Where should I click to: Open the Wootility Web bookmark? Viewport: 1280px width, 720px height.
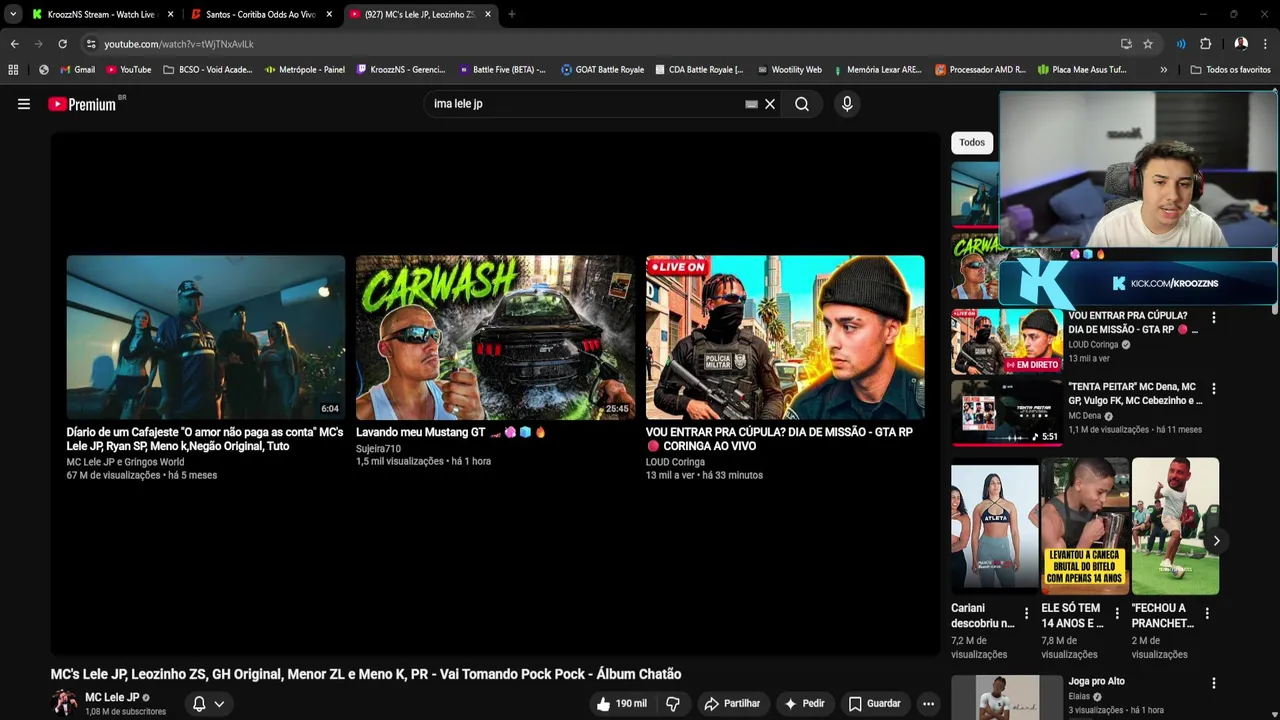[789, 70]
